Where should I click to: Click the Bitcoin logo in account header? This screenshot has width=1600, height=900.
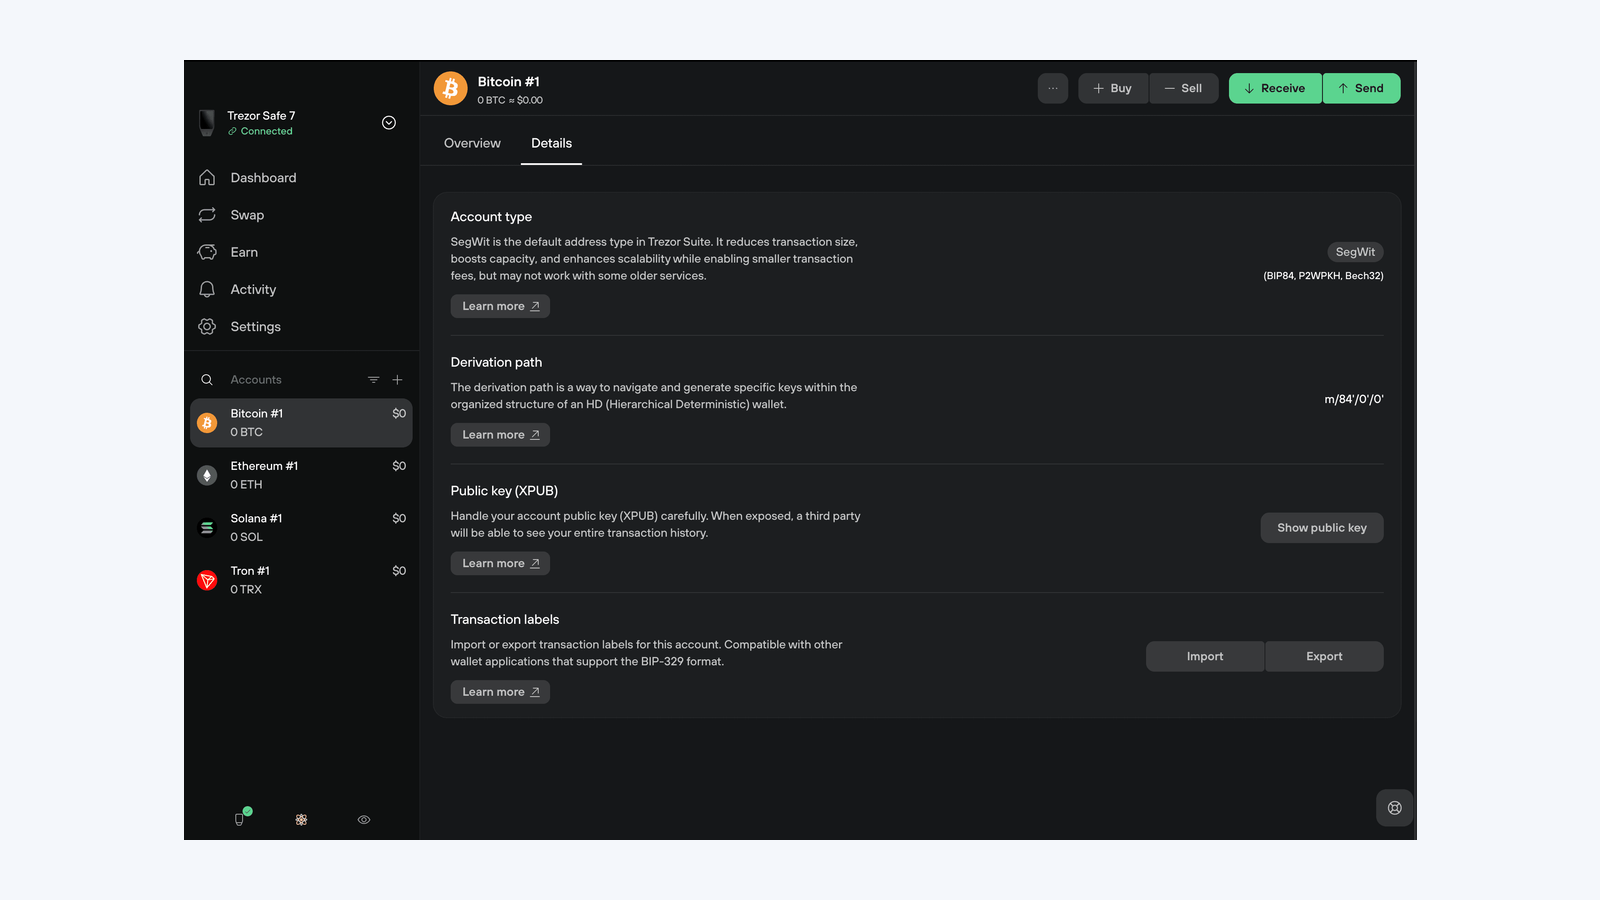click(x=451, y=89)
